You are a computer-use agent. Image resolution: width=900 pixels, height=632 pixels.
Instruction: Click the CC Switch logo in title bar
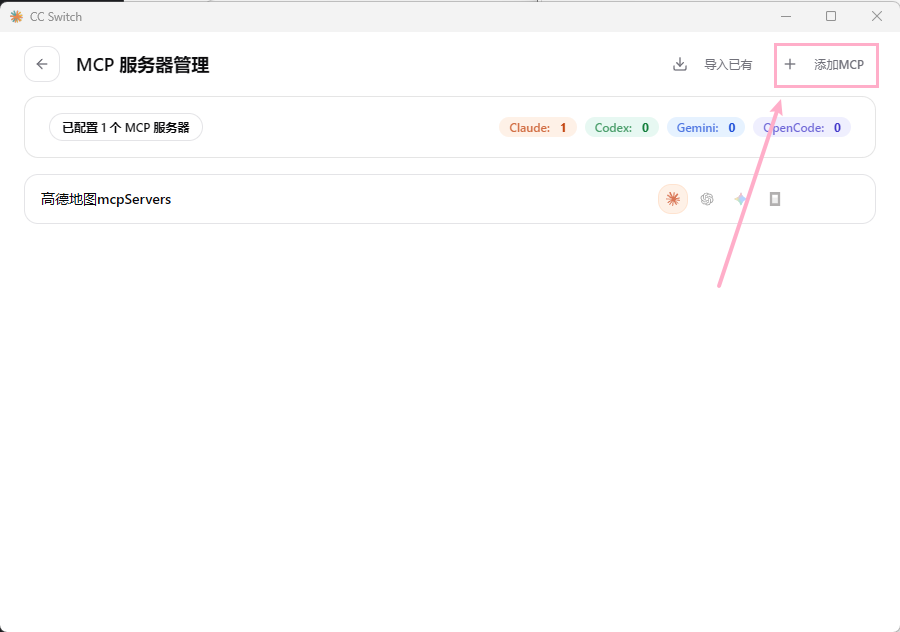tap(16, 16)
